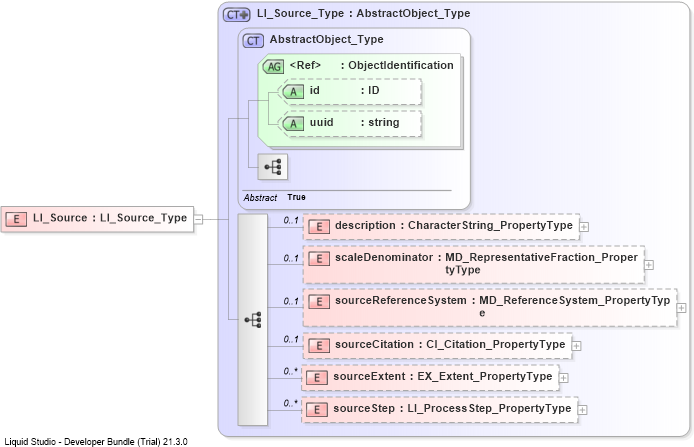Screen dimensions: 694x447
Task: Click the A icon of id attribute
Action: (293, 92)
